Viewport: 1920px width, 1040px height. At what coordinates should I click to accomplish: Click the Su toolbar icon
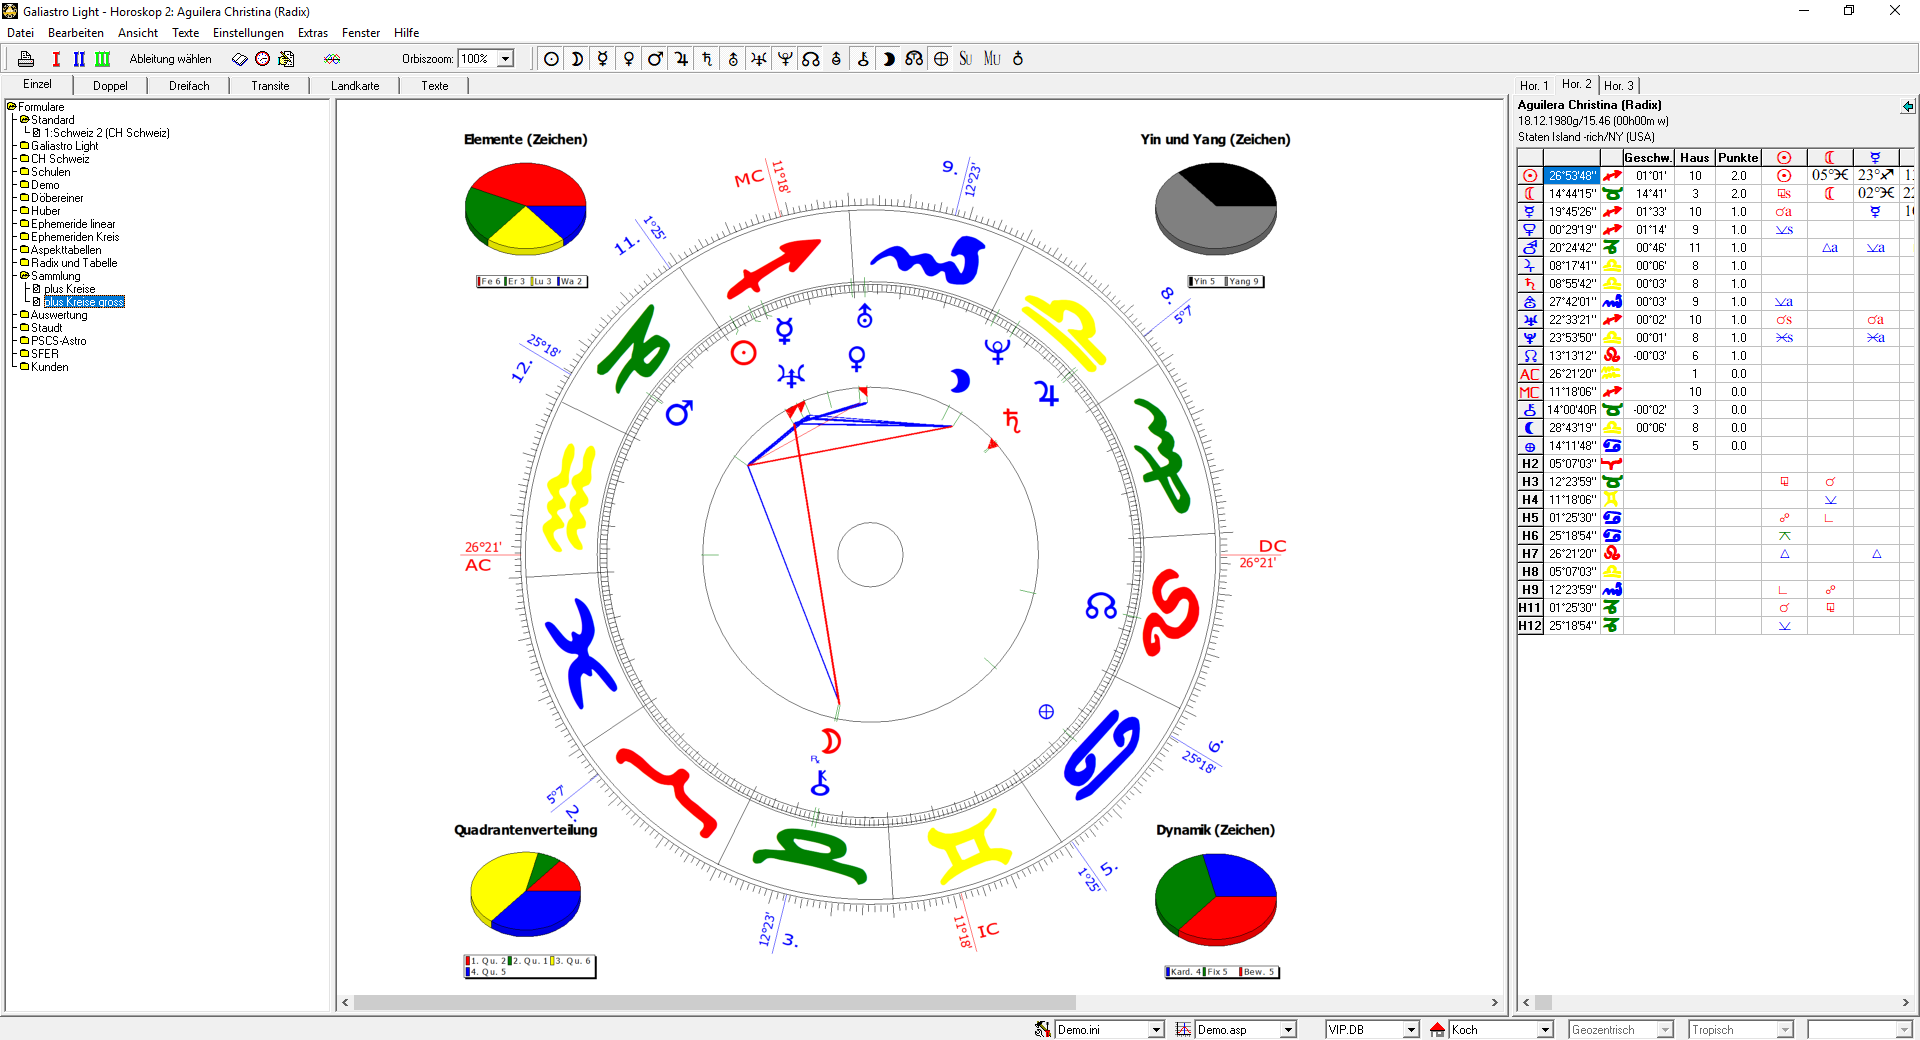[x=966, y=59]
